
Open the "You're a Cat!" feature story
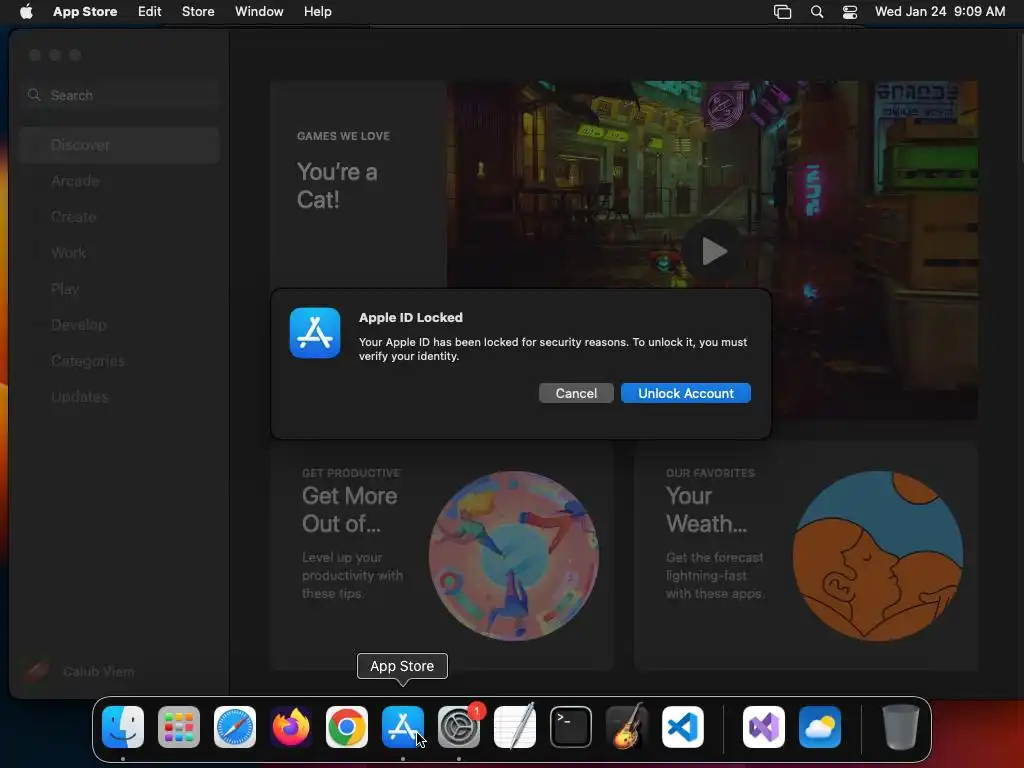(x=337, y=185)
